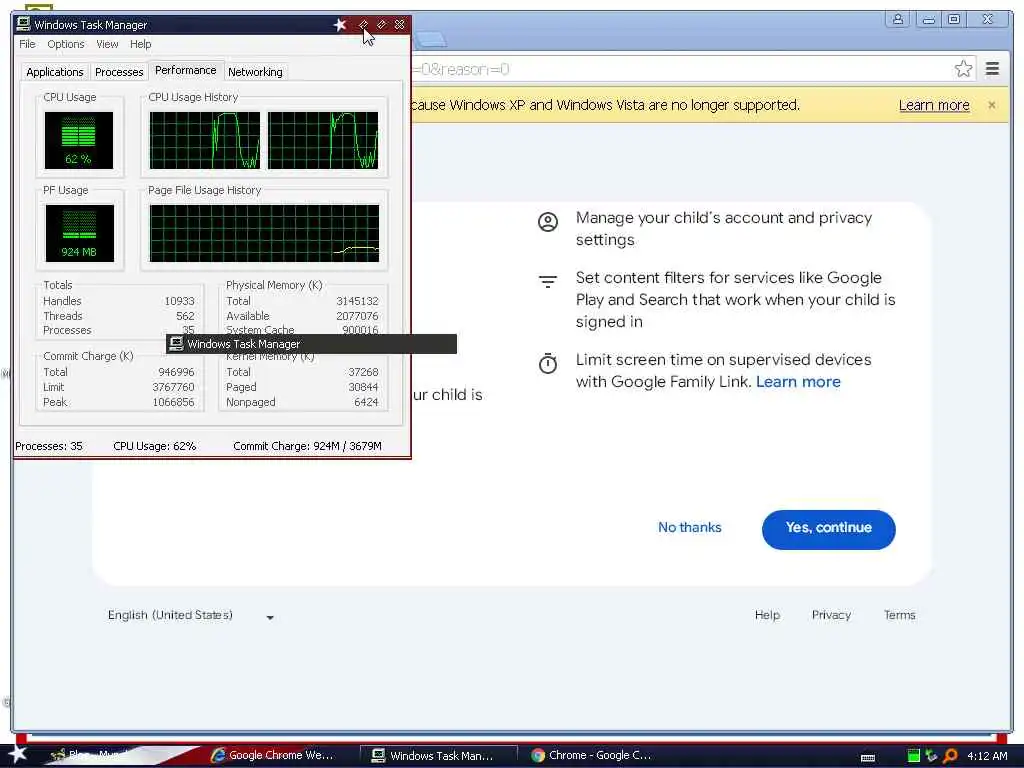Image resolution: width=1024 pixels, height=768 pixels.
Task: Click the PF Usage meter gauge
Action: [79, 233]
